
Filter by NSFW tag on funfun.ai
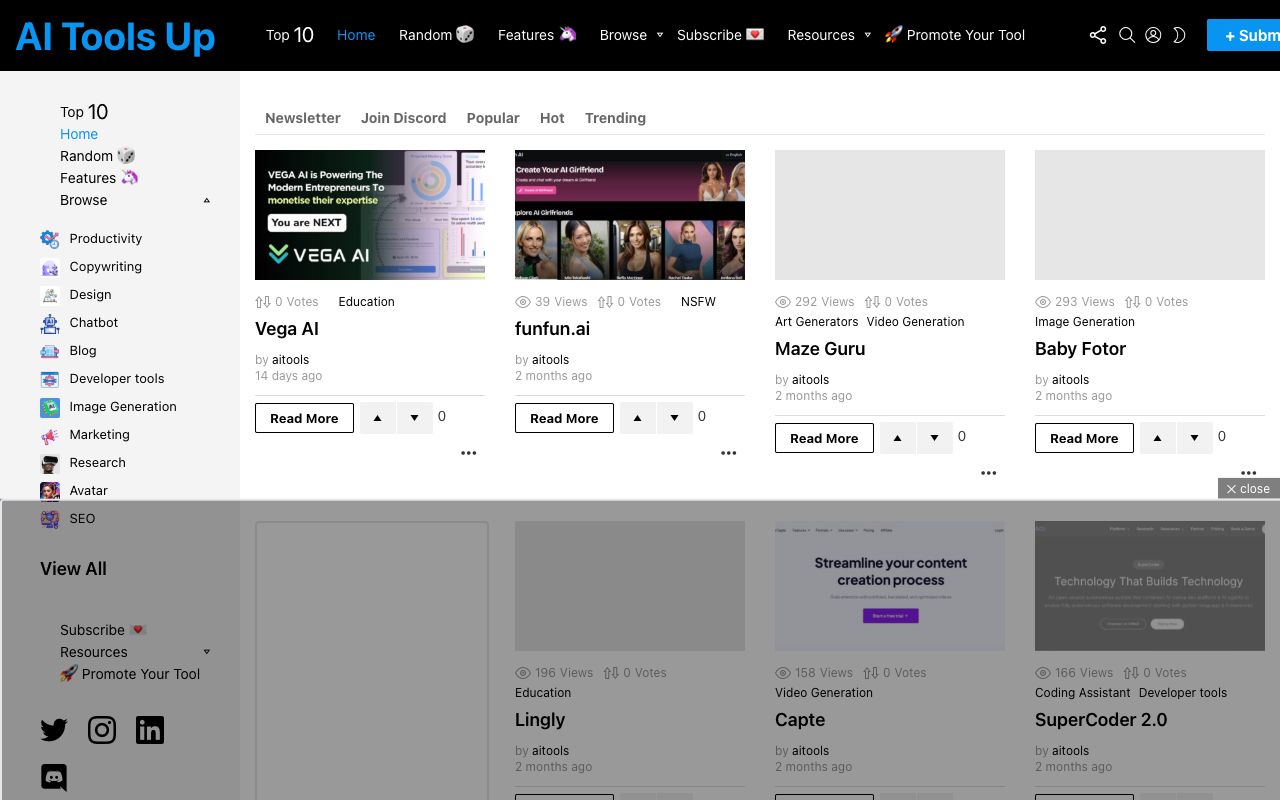pos(698,302)
